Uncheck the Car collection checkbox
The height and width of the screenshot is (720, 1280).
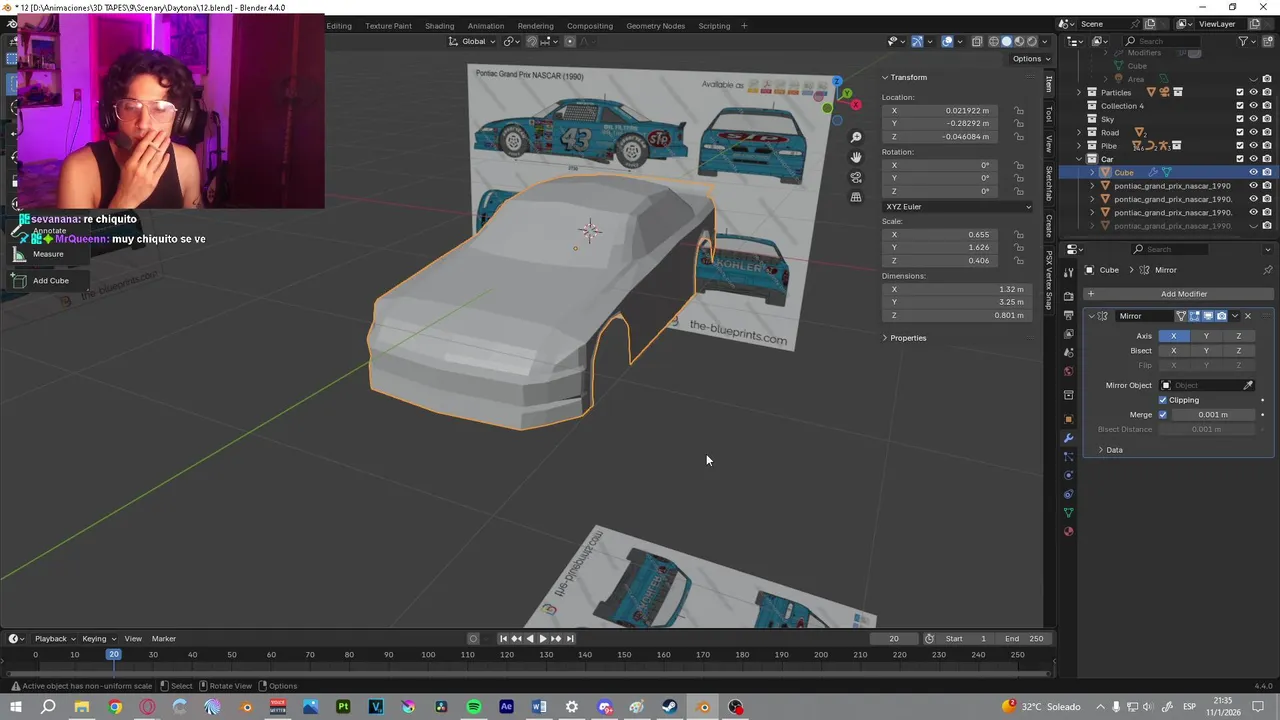[x=1240, y=159]
